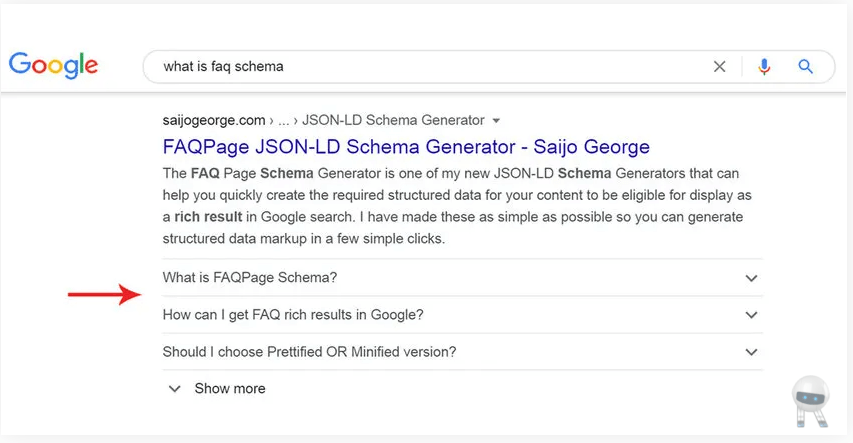Select 'Should I choose Prettified OR Minified version?'

309,352
